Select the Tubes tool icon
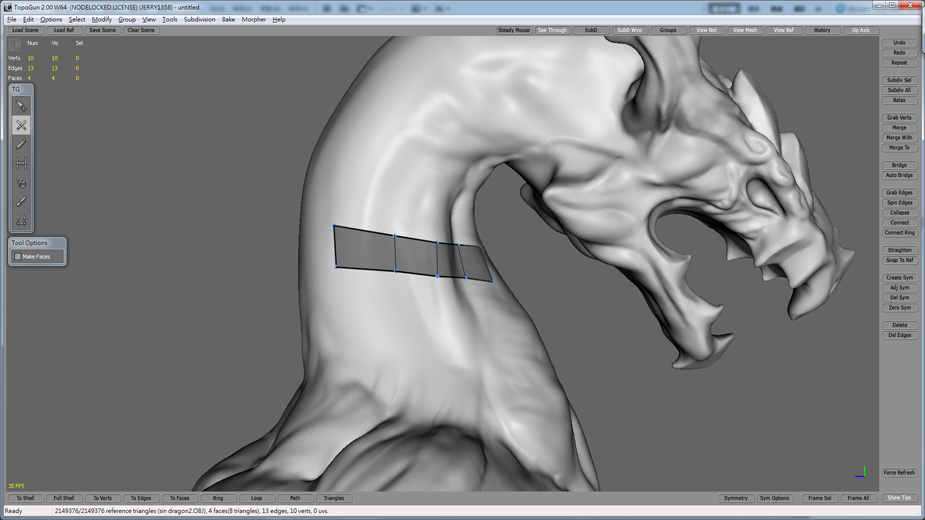 [21, 183]
